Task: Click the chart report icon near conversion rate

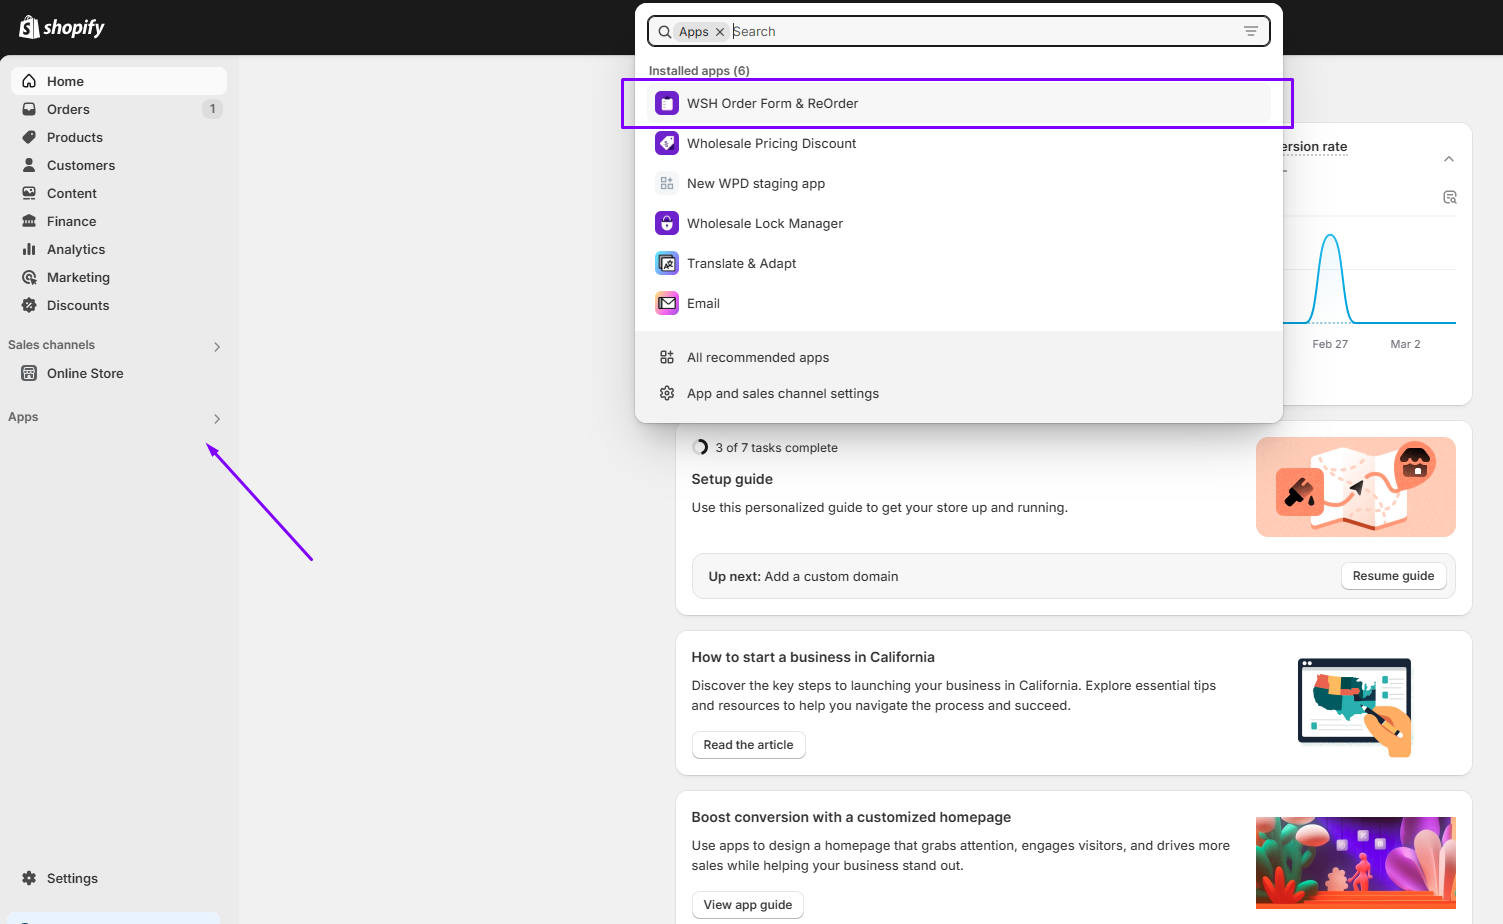Action: 1450,197
